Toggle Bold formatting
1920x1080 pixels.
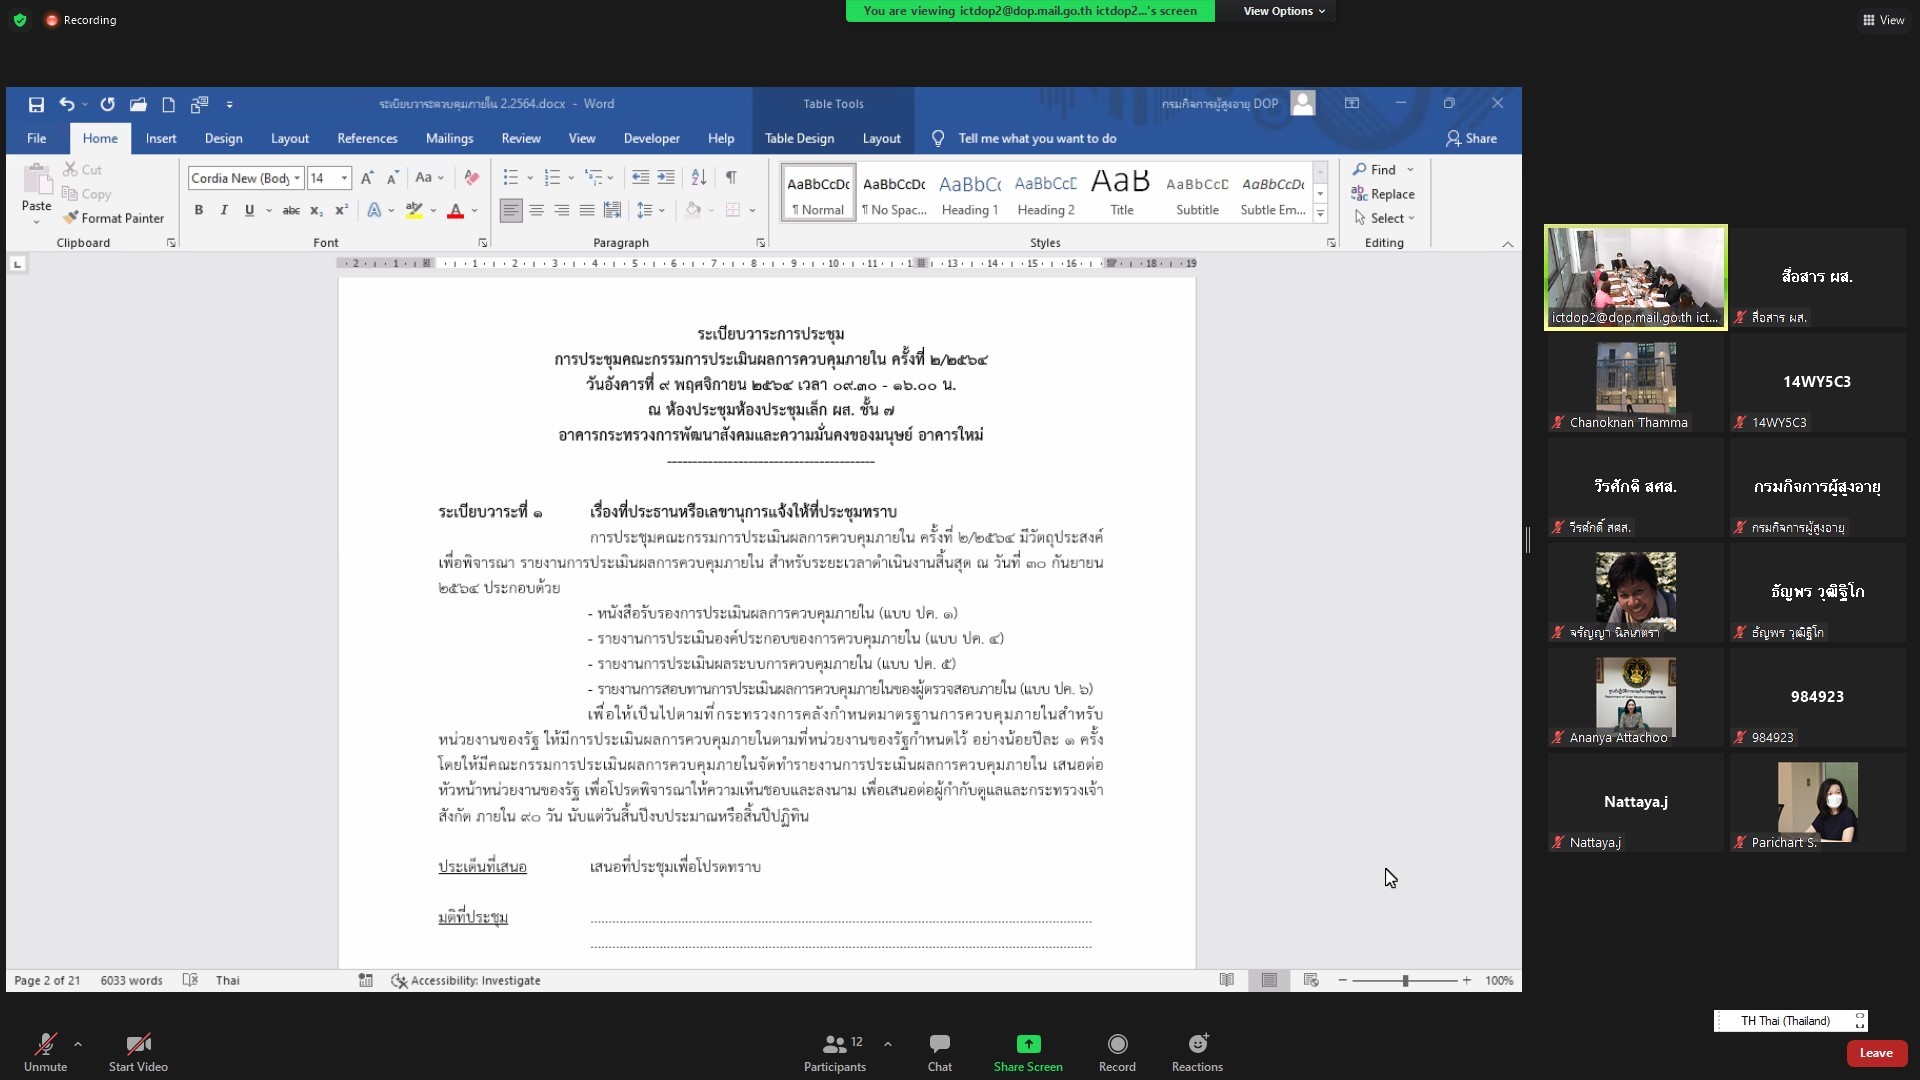coord(198,210)
